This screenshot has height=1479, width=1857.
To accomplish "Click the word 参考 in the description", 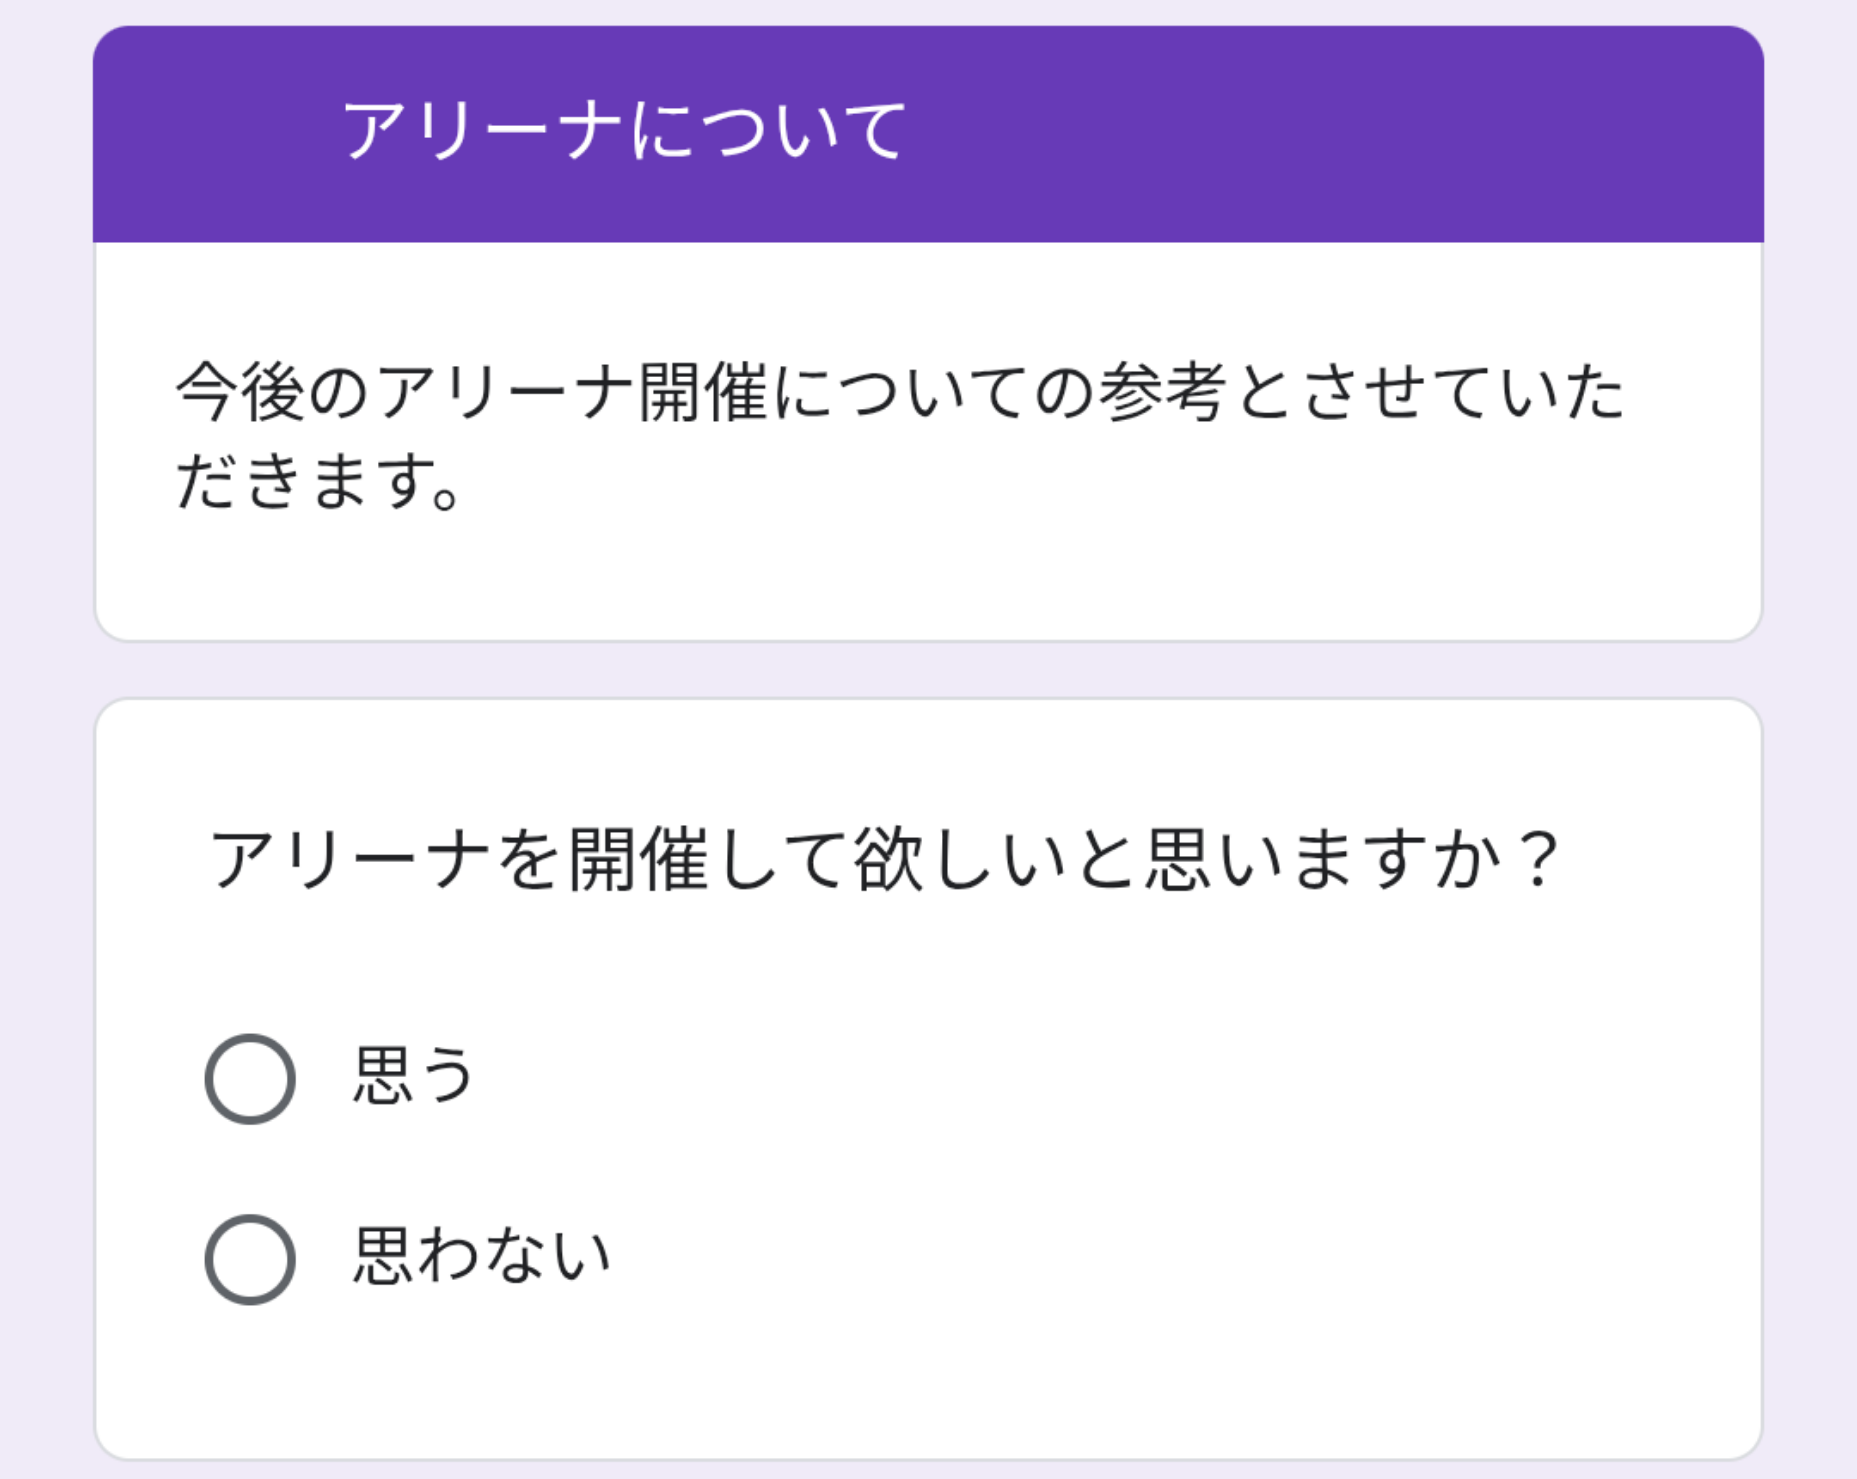I will click(1160, 393).
